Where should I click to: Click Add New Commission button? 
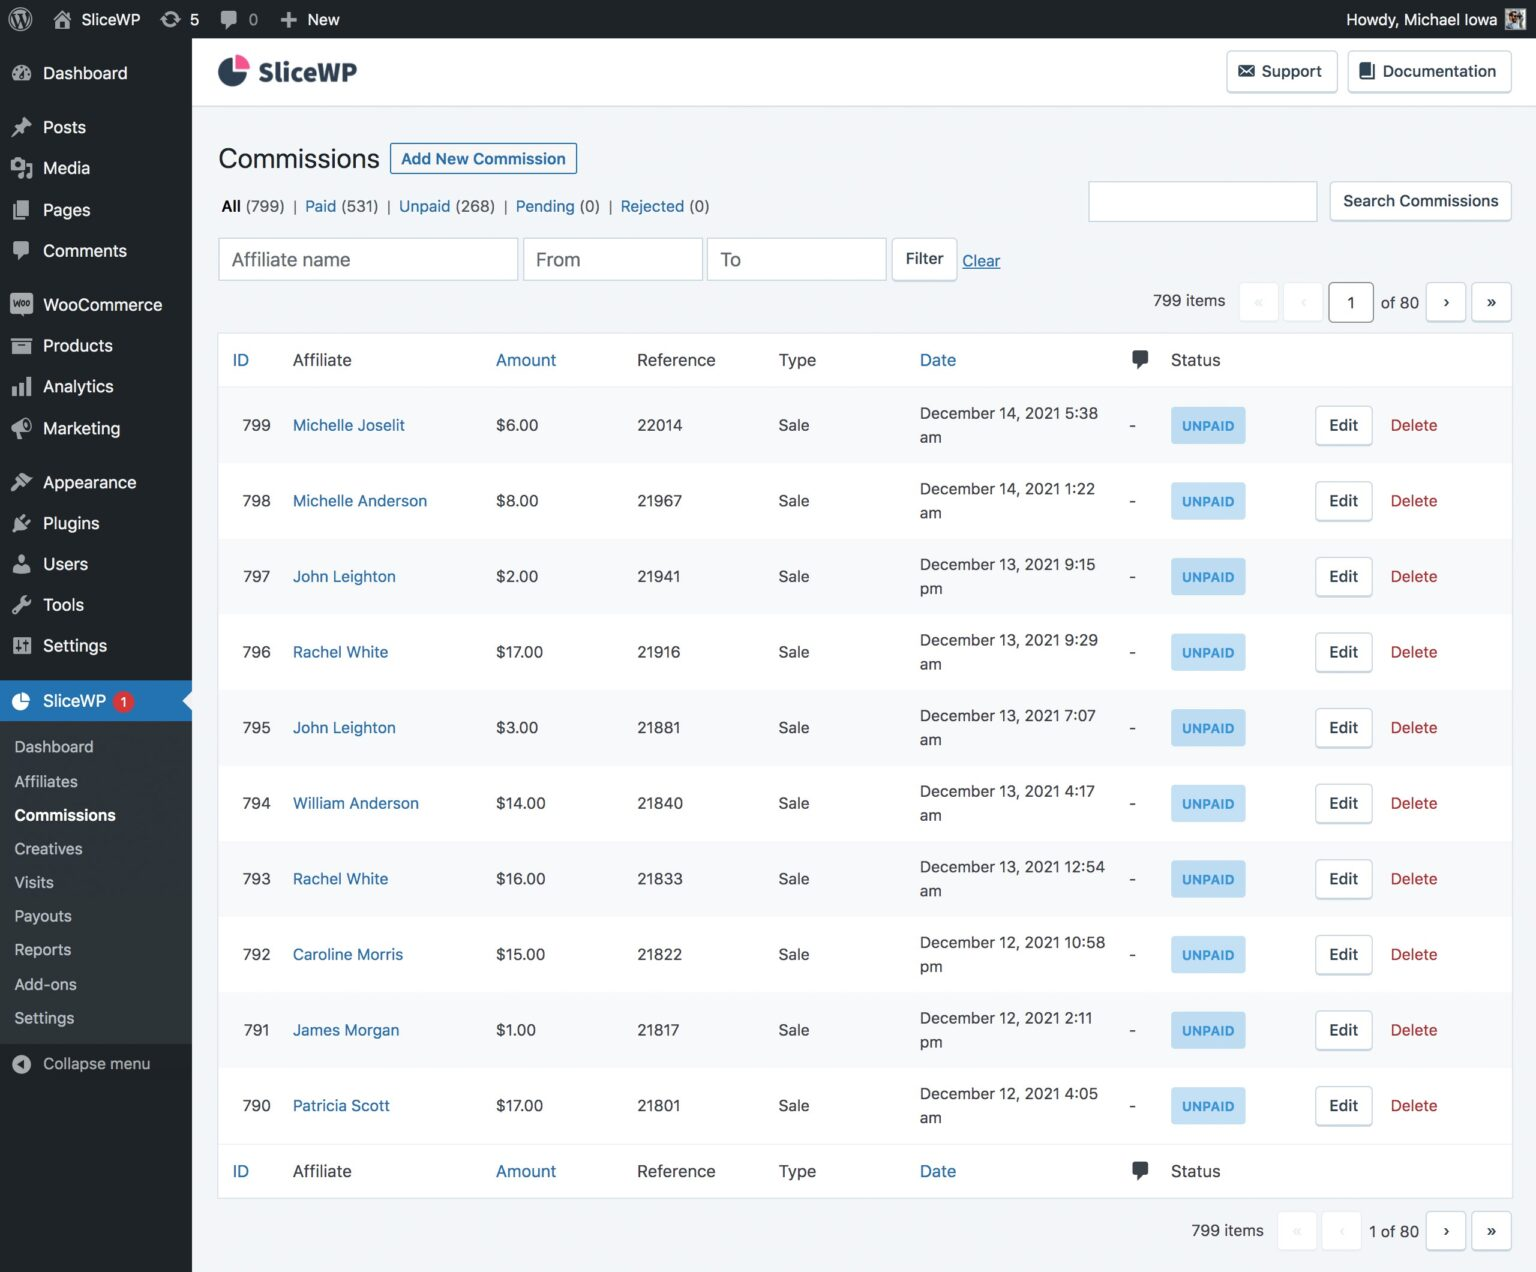tap(483, 159)
